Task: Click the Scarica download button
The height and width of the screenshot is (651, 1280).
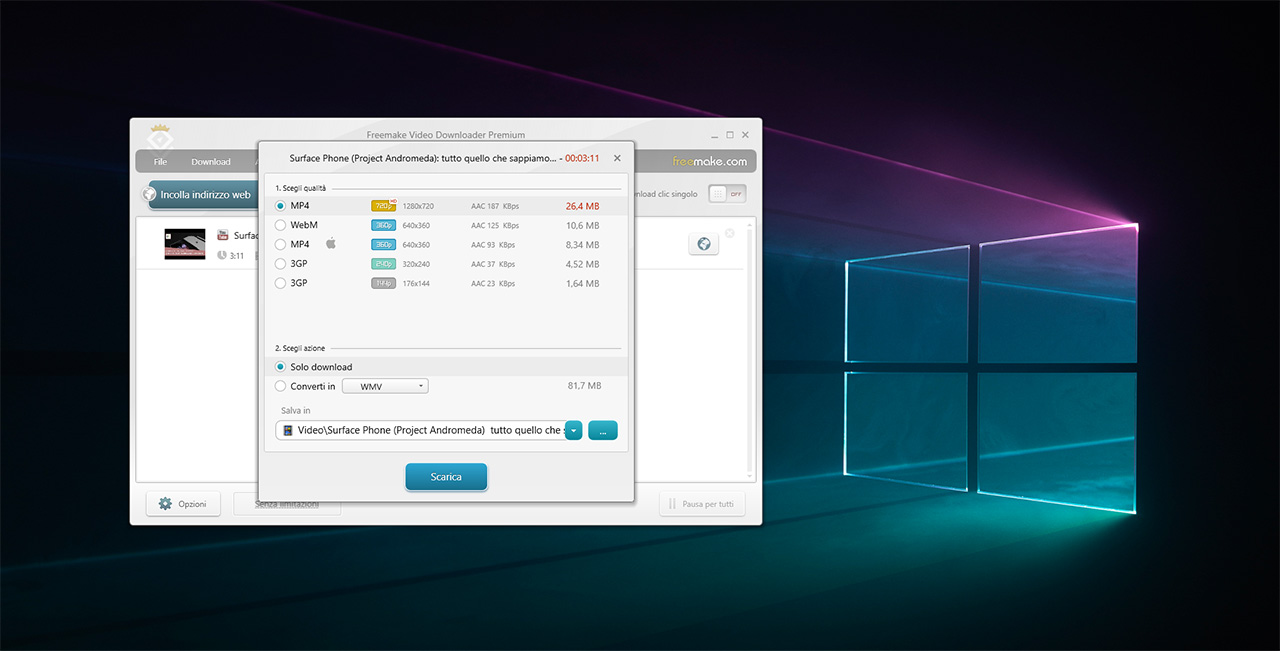Action: [x=446, y=477]
